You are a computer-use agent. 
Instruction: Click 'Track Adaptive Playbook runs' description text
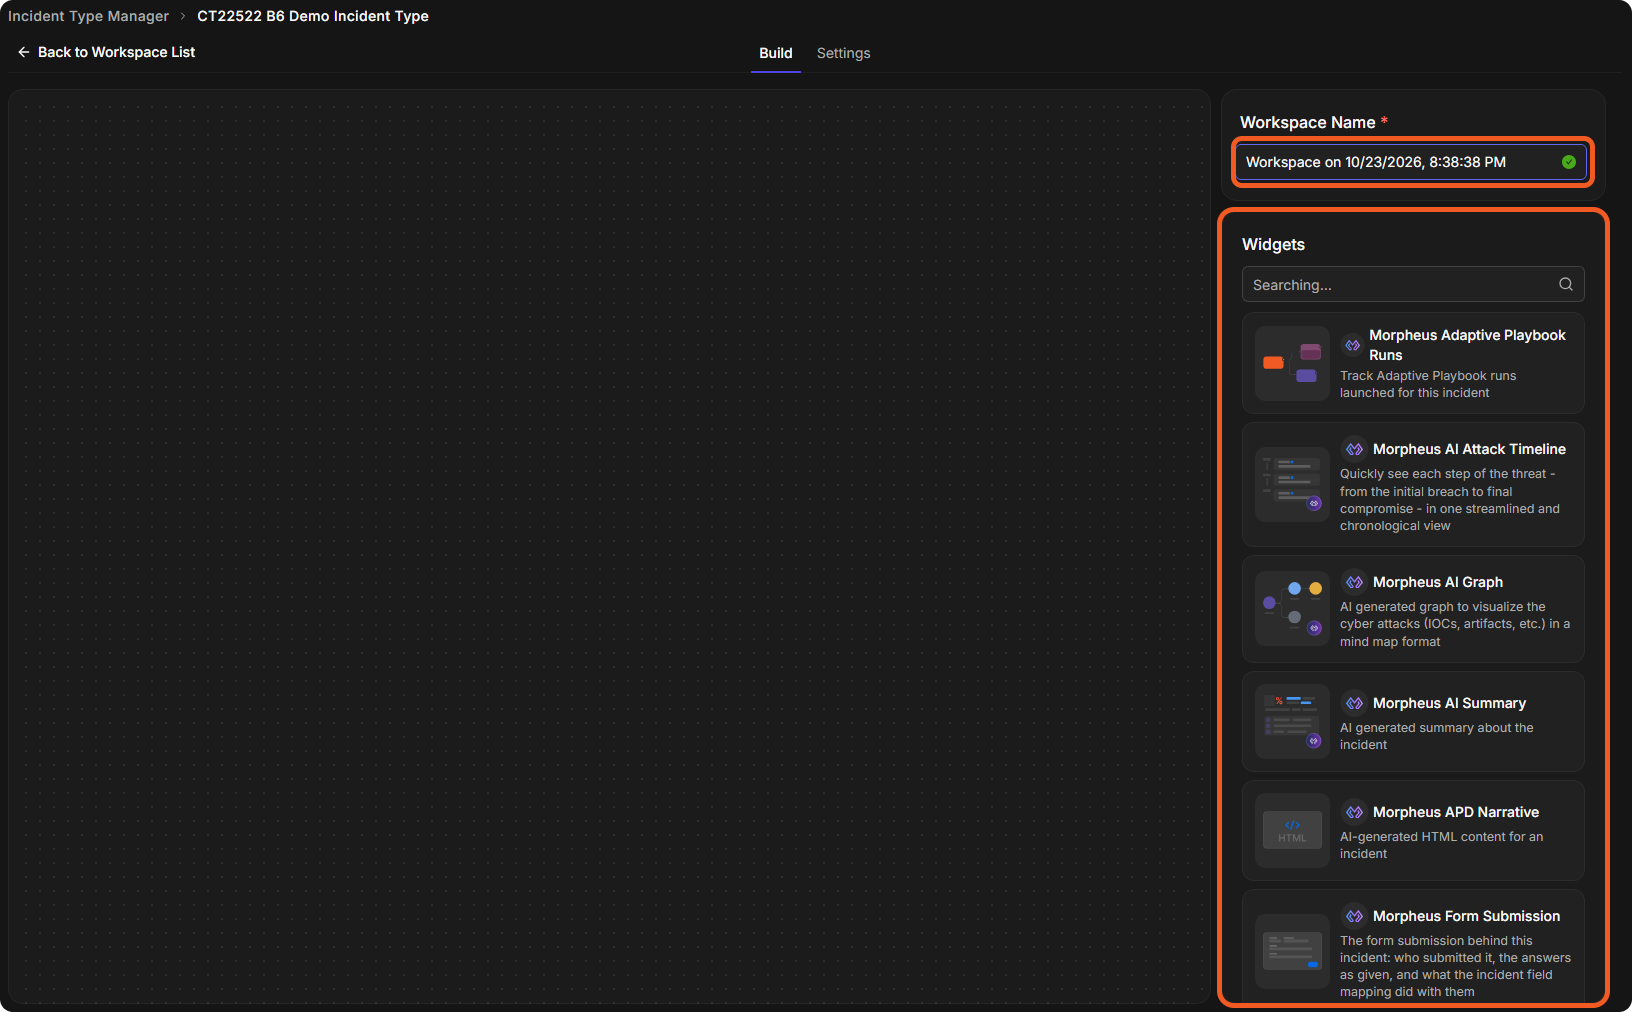[x=1428, y=384]
